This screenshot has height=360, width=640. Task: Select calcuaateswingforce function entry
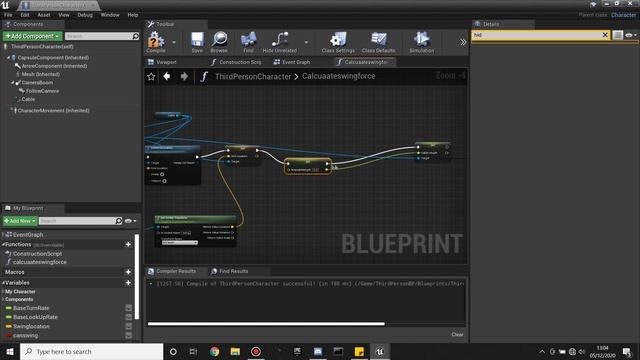click(x=40, y=262)
